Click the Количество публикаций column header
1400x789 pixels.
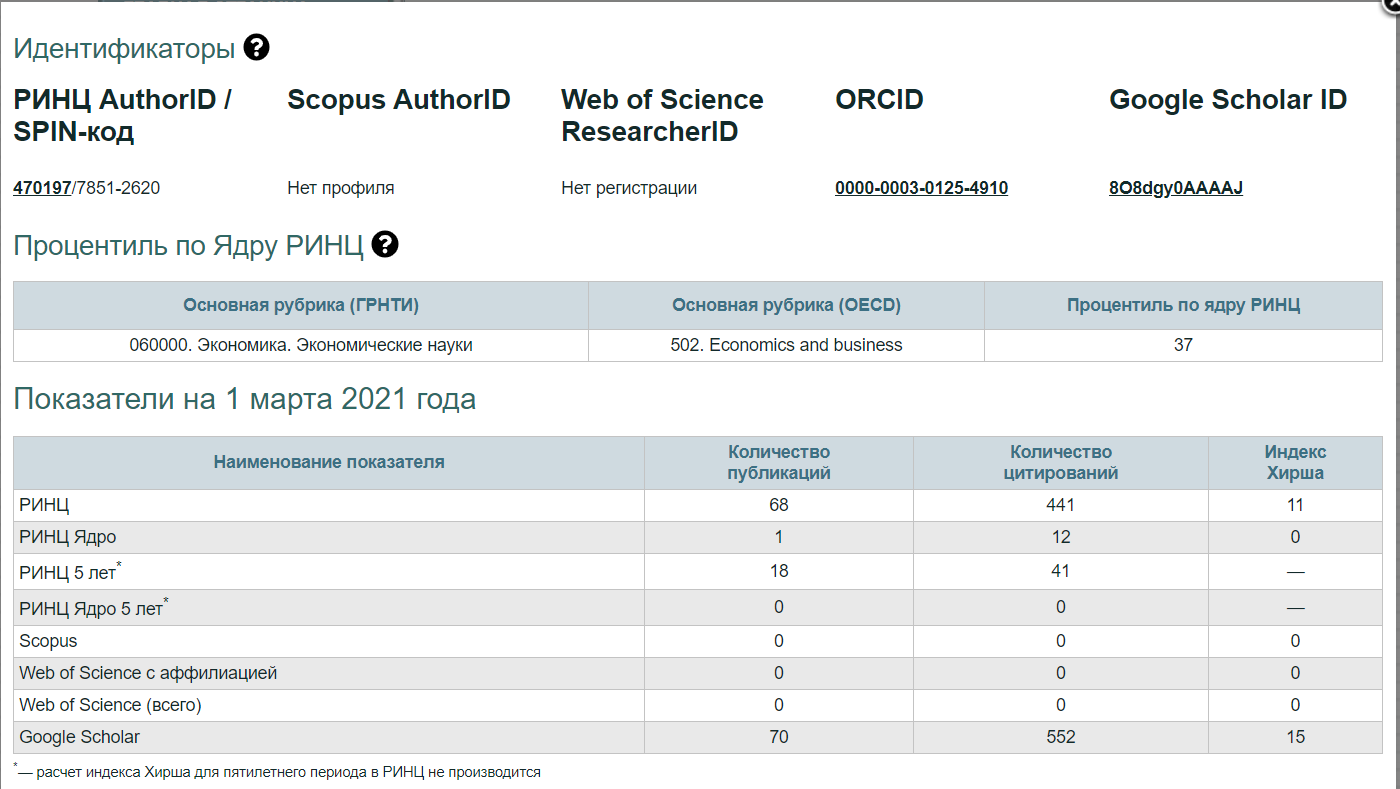coord(779,462)
